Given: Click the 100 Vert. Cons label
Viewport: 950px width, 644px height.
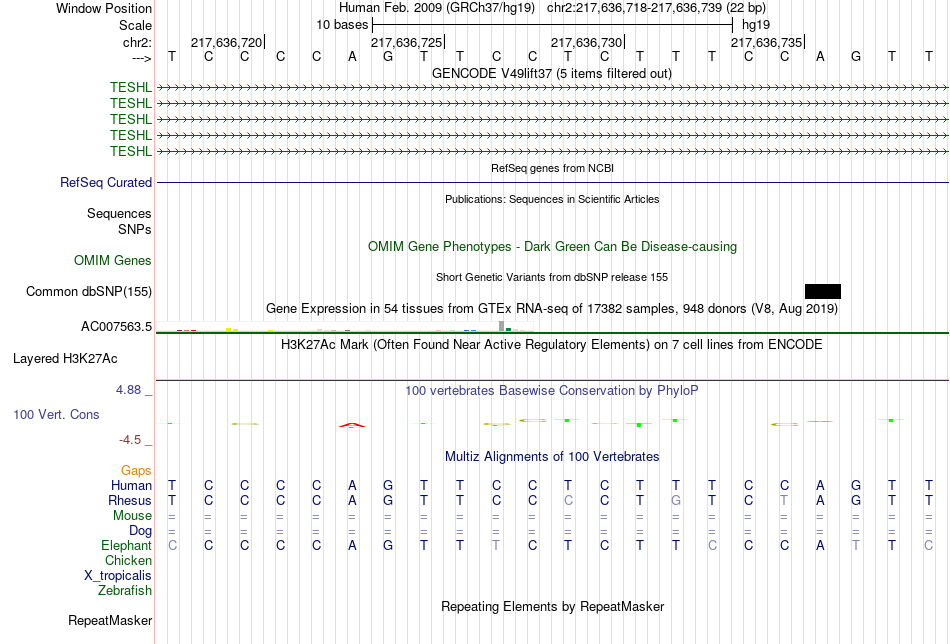Looking at the screenshot, I should tap(56, 414).
